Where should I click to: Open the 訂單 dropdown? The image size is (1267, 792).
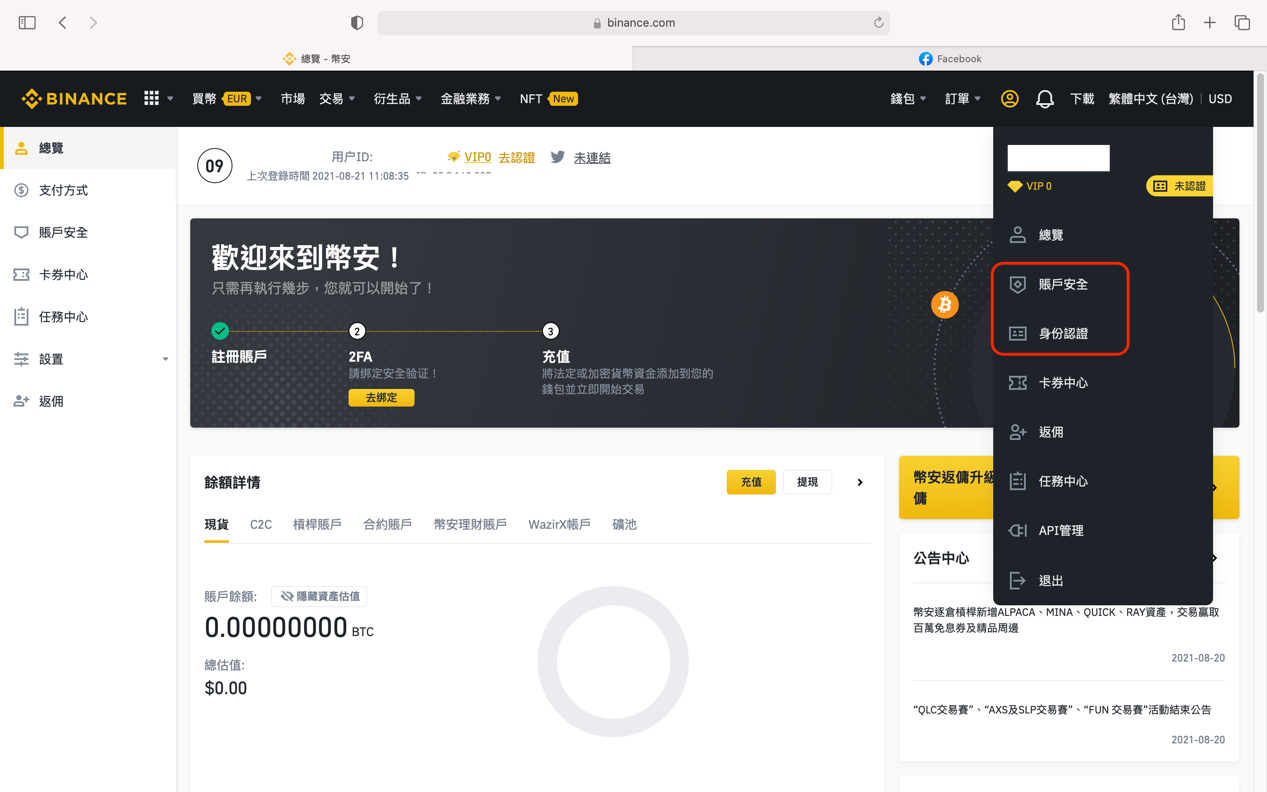[962, 99]
